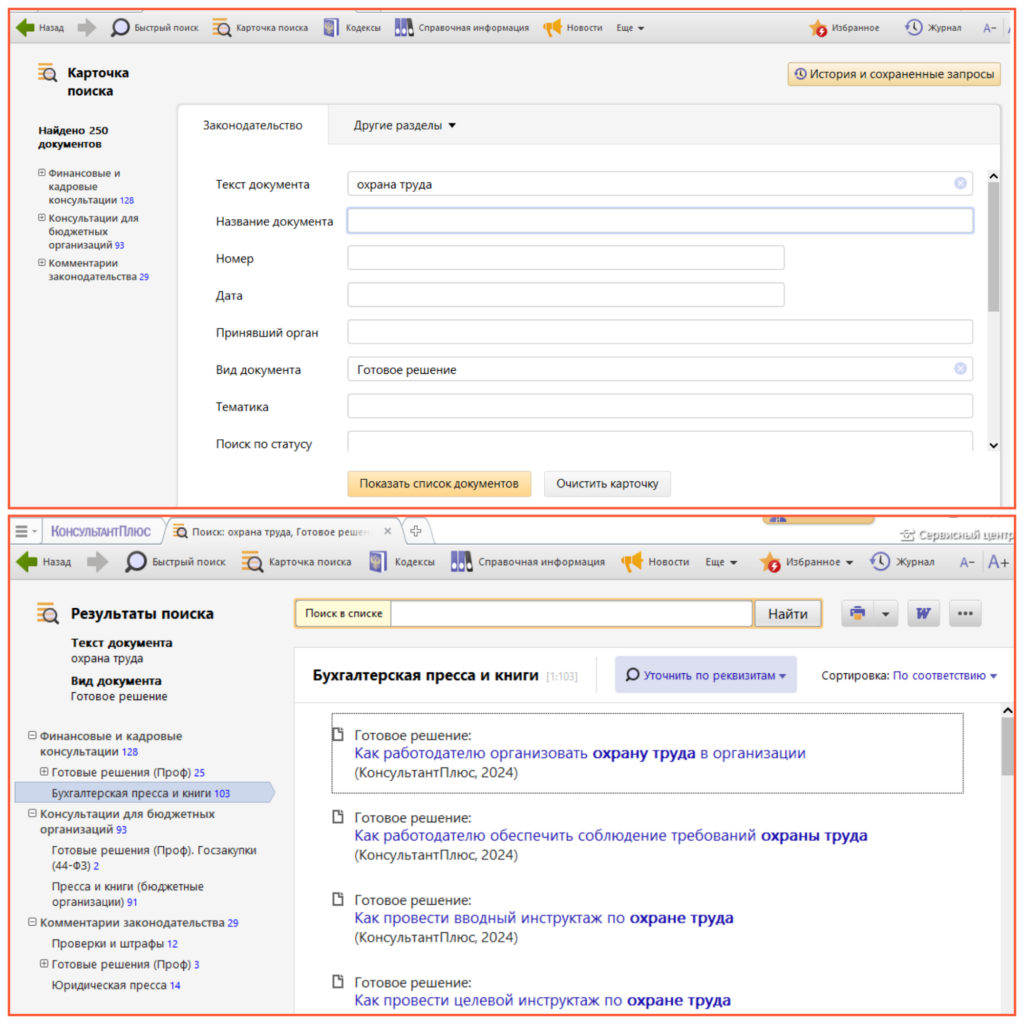Click the hamburger main menu icon

tap(21, 532)
